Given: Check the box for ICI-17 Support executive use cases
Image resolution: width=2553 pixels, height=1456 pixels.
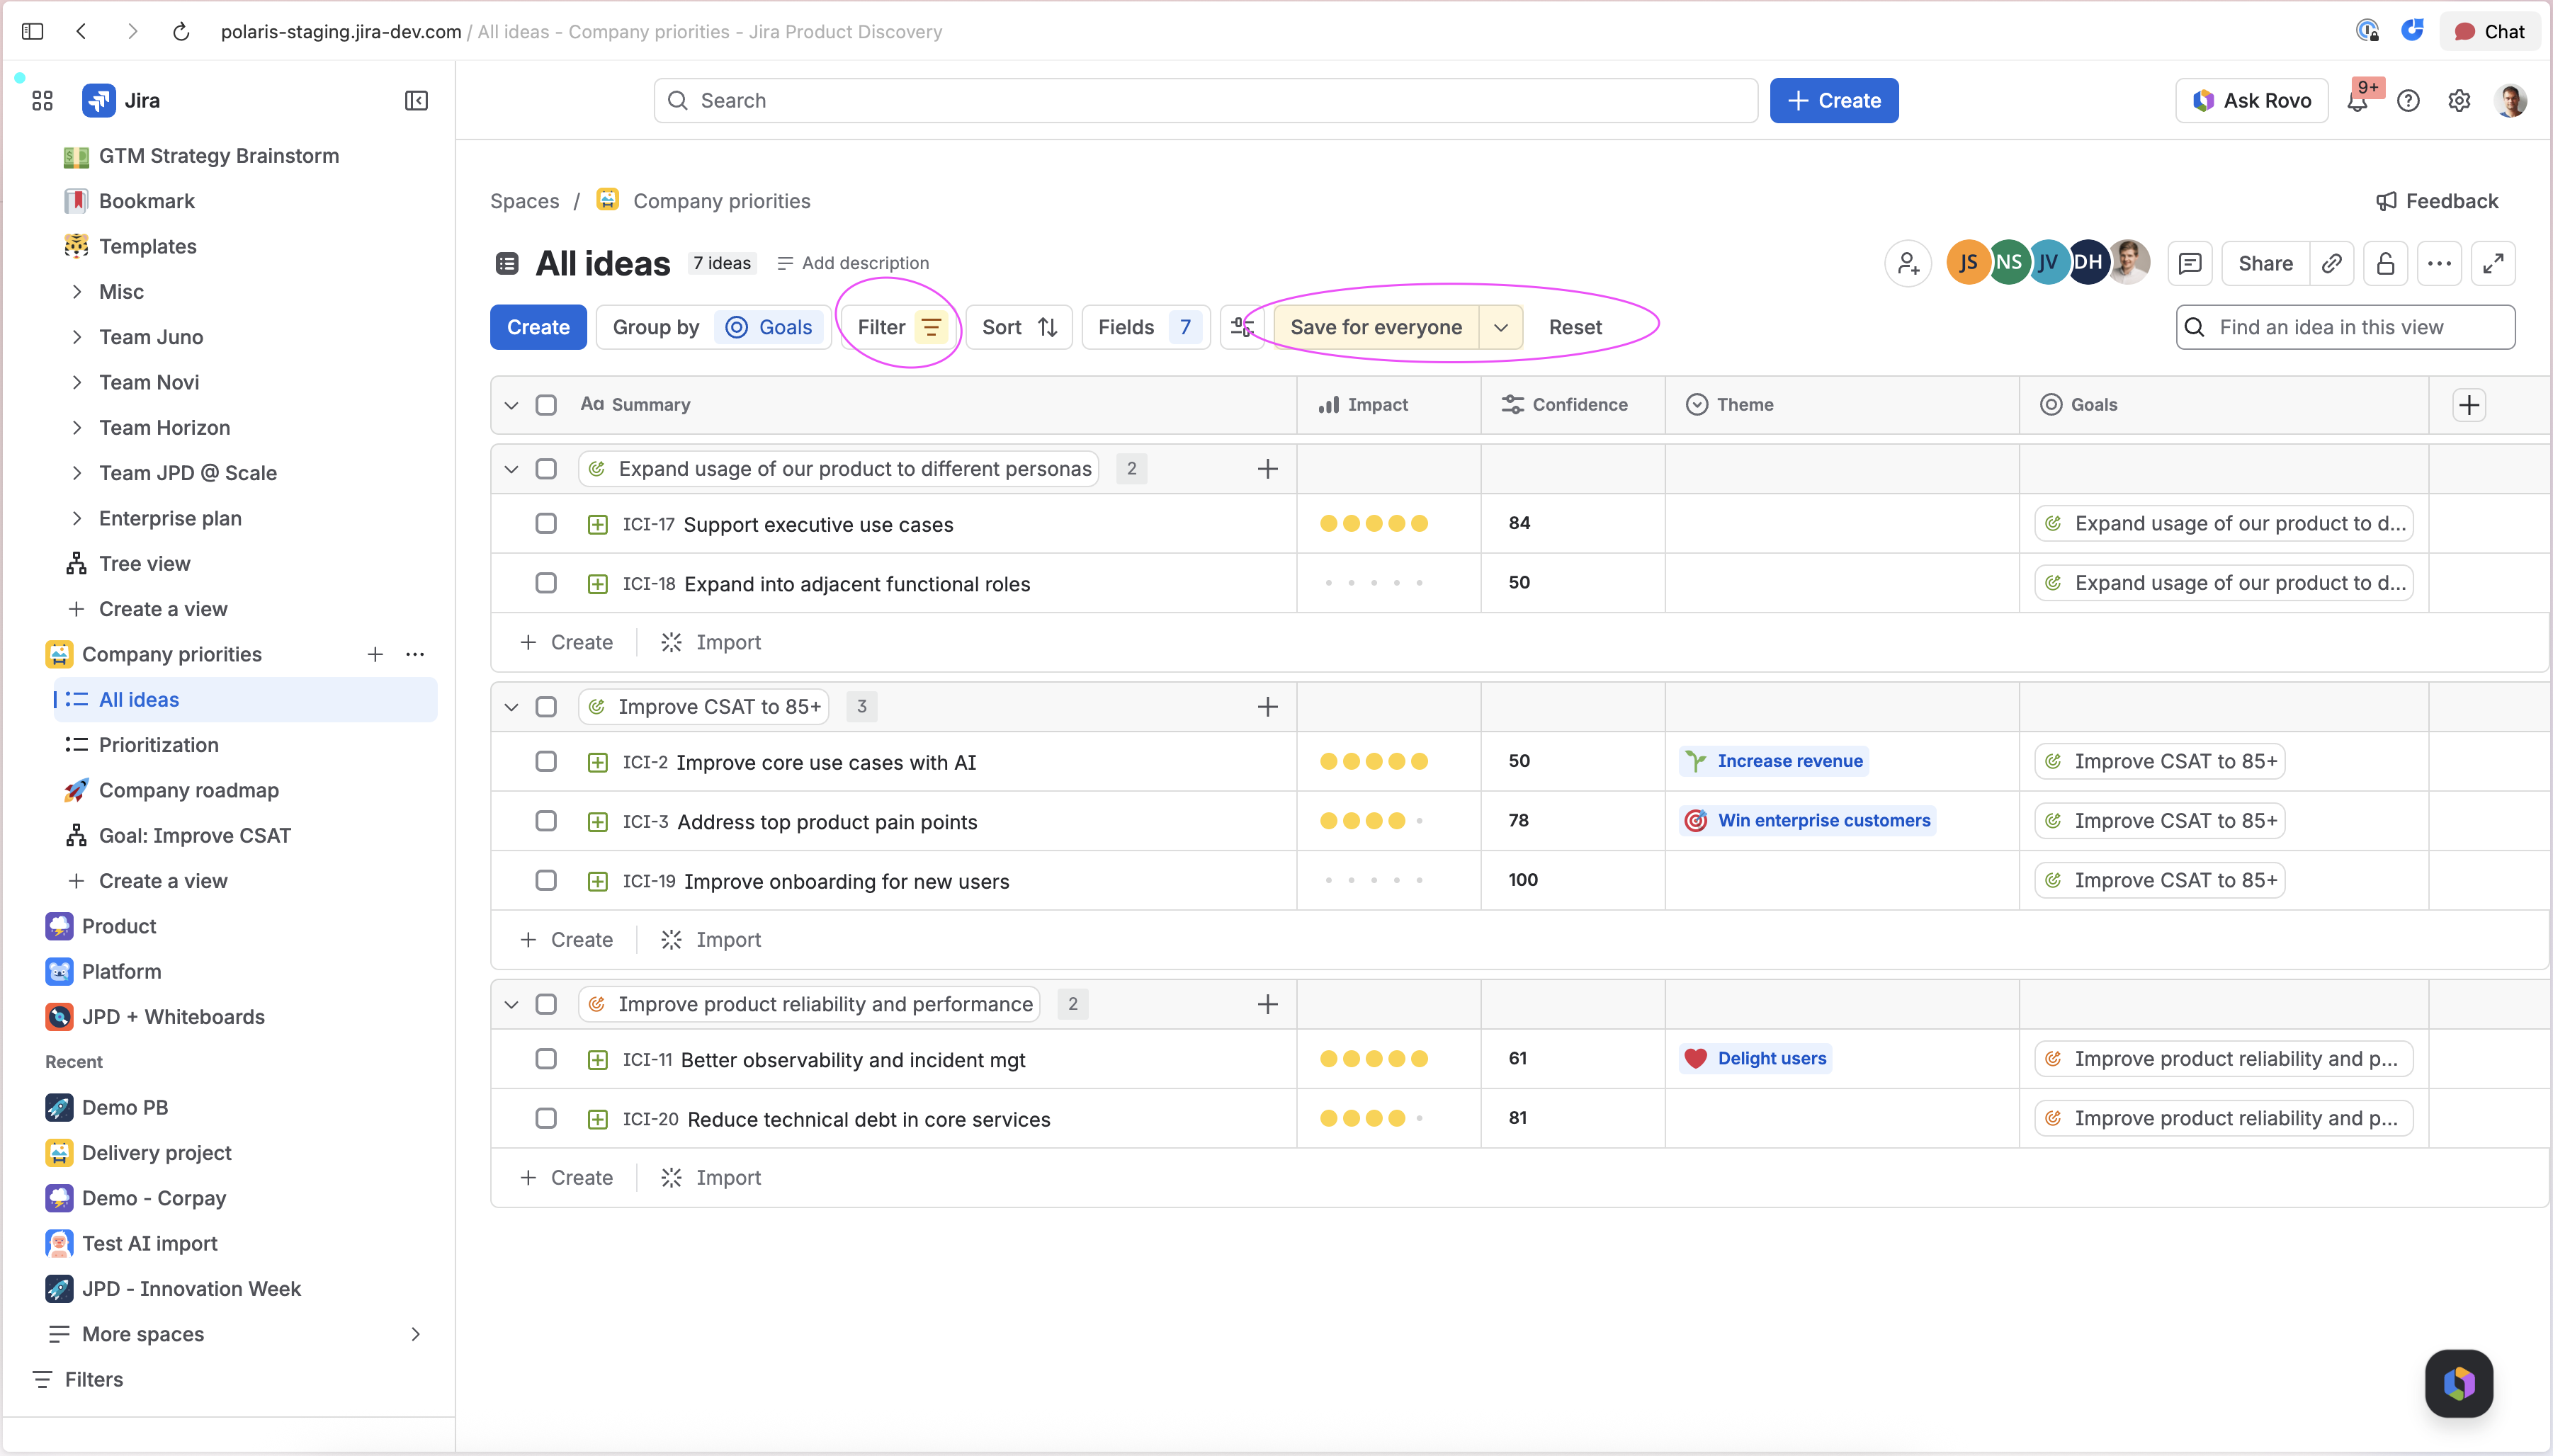Looking at the screenshot, I should pos(546,524).
